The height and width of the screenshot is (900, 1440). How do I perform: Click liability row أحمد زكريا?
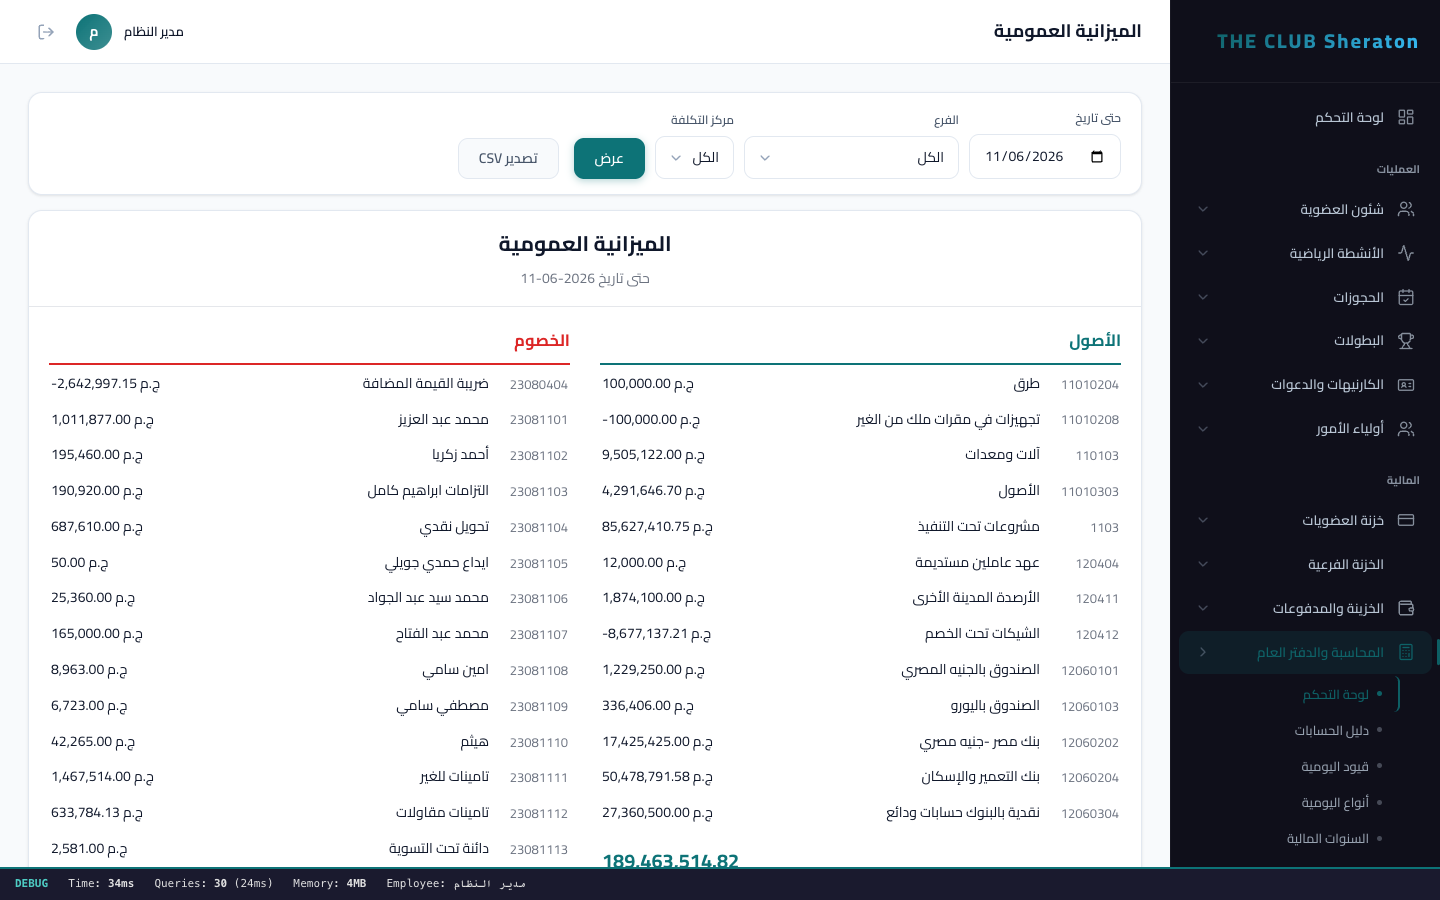coord(309,455)
